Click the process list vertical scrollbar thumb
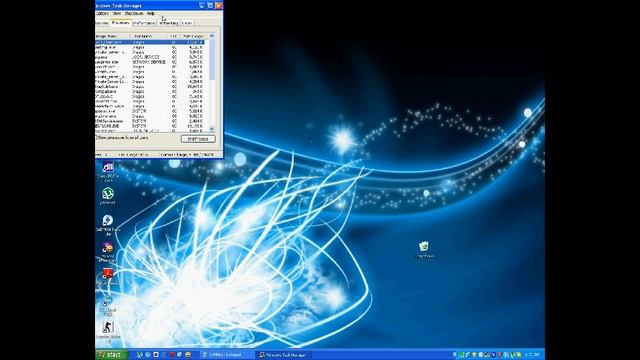The height and width of the screenshot is (360, 640). coord(212,59)
